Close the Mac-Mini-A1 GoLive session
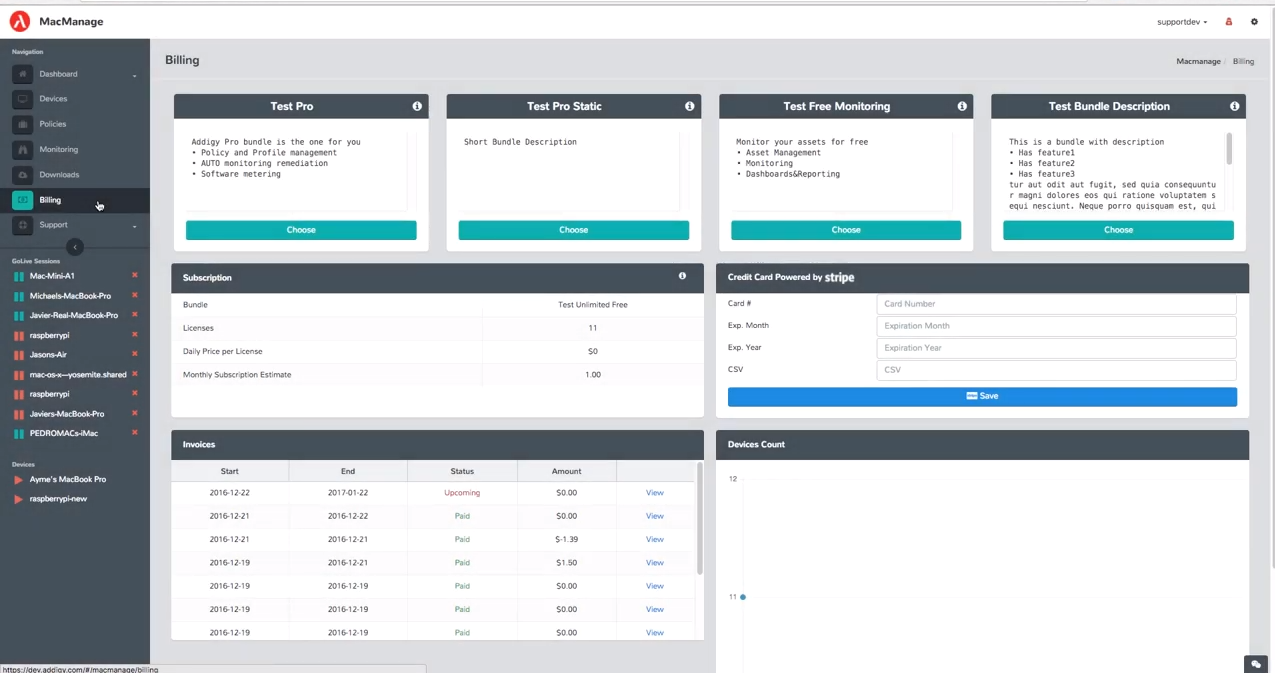The image size is (1275, 673). [x=135, y=275]
